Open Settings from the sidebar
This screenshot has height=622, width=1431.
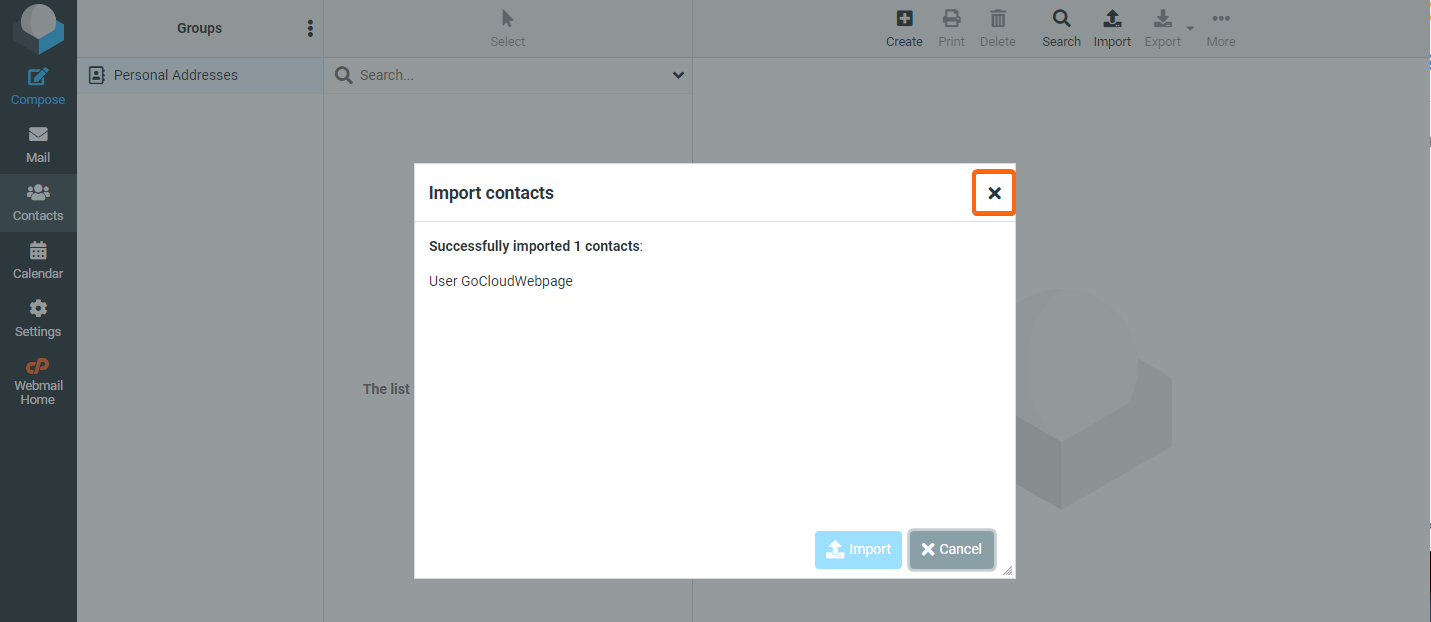[38, 318]
